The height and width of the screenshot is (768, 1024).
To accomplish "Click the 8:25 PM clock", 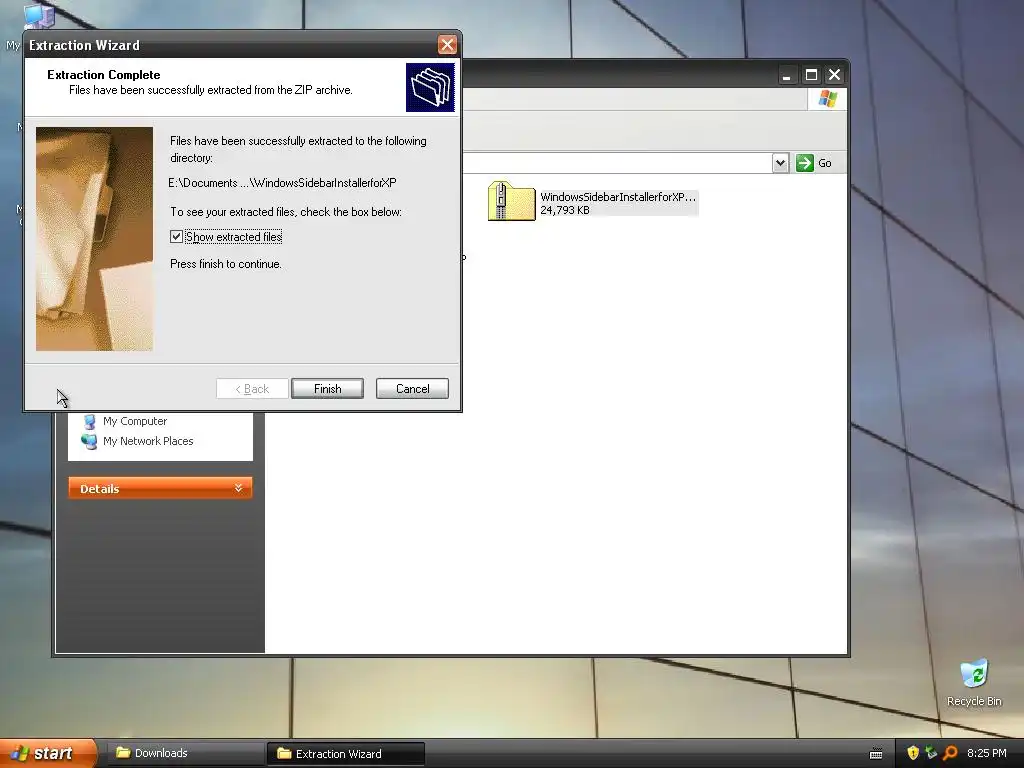I will coord(987,754).
